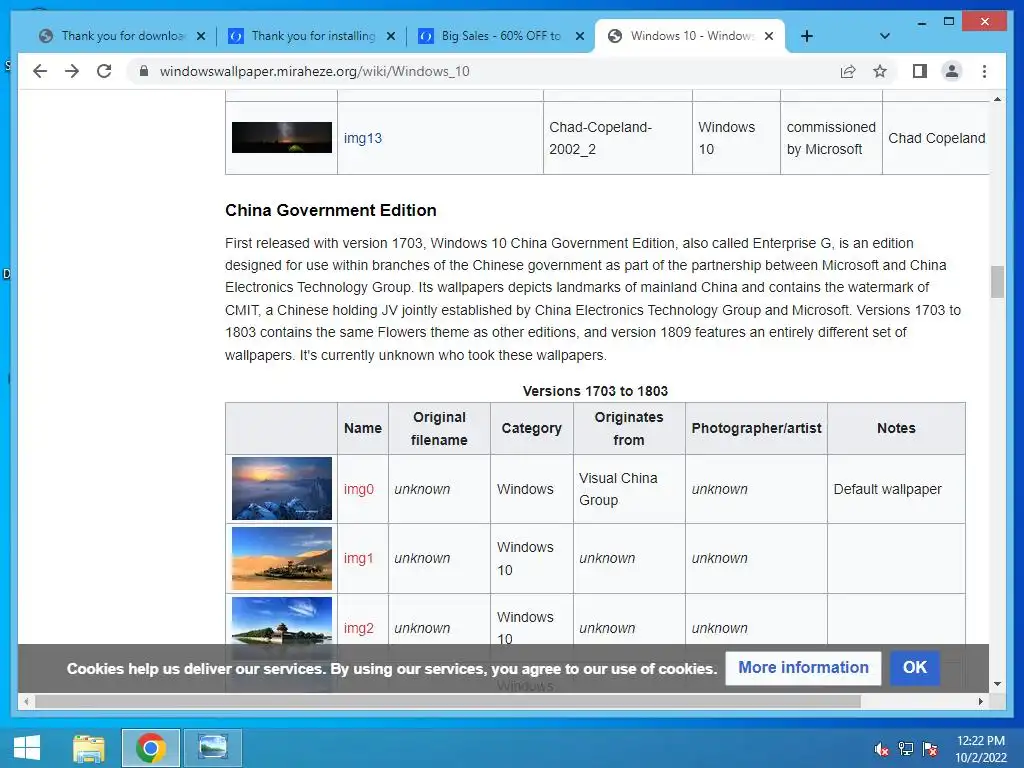Click the Chrome taskbar icon
1024x768 pixels.
(151, 748)
